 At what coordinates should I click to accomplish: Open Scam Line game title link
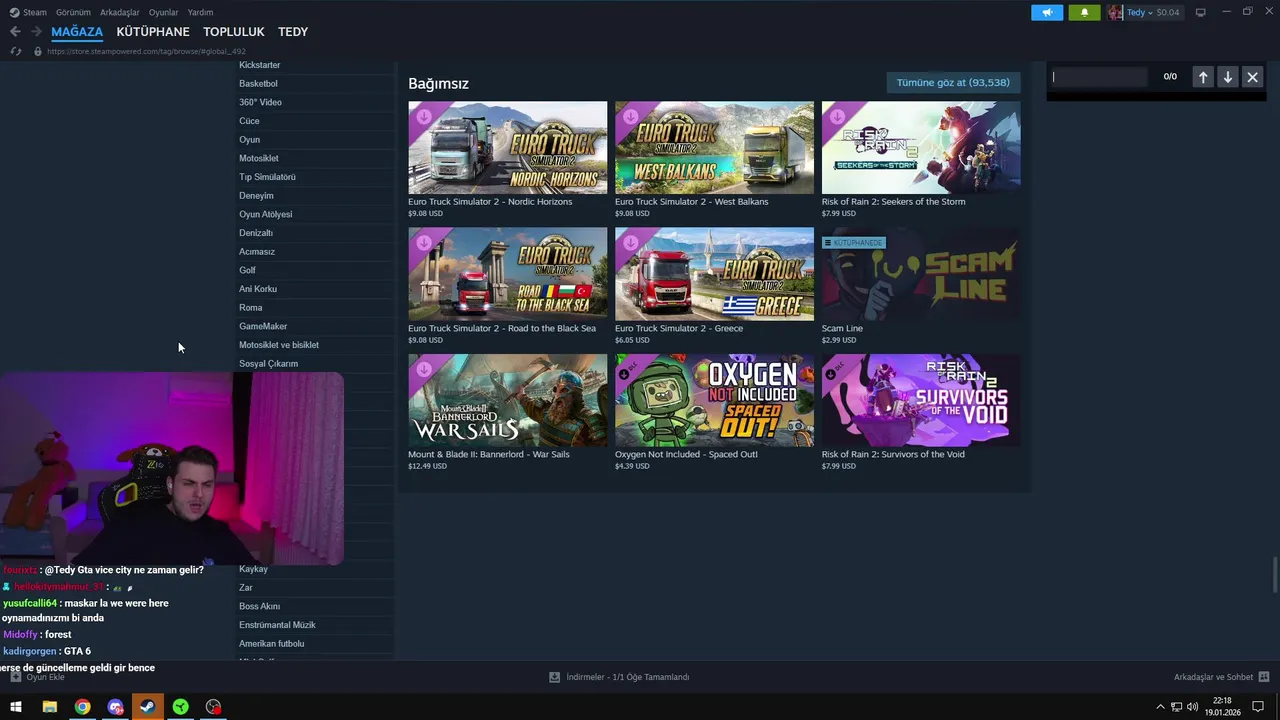click(842, 328)
